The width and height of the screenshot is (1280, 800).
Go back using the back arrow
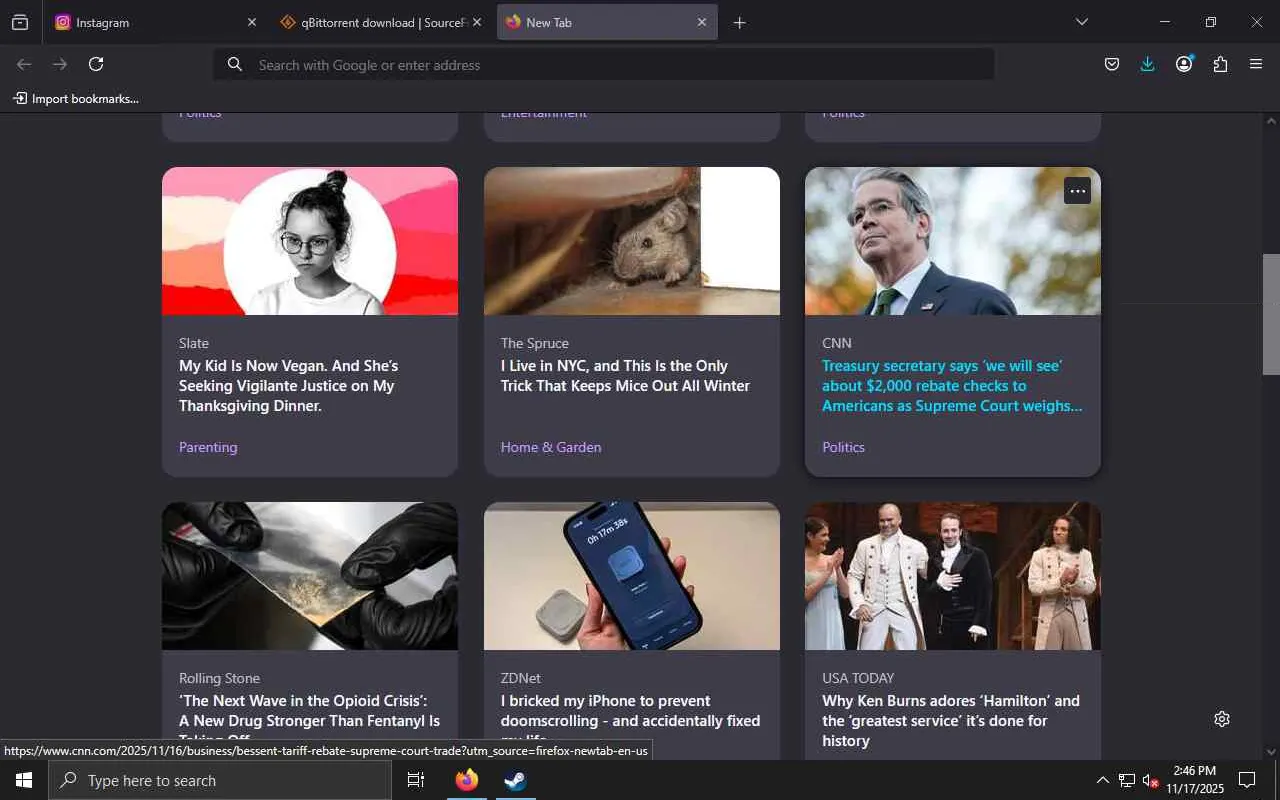tap(24, 64)
